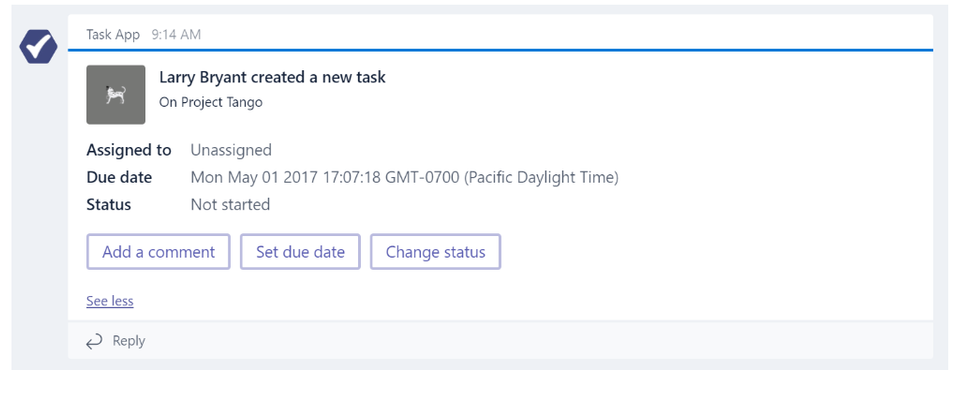This screenshot has width=970, height=400.
Task: Click the title Larry Bryant created a new task
Action: coord(272,77)
